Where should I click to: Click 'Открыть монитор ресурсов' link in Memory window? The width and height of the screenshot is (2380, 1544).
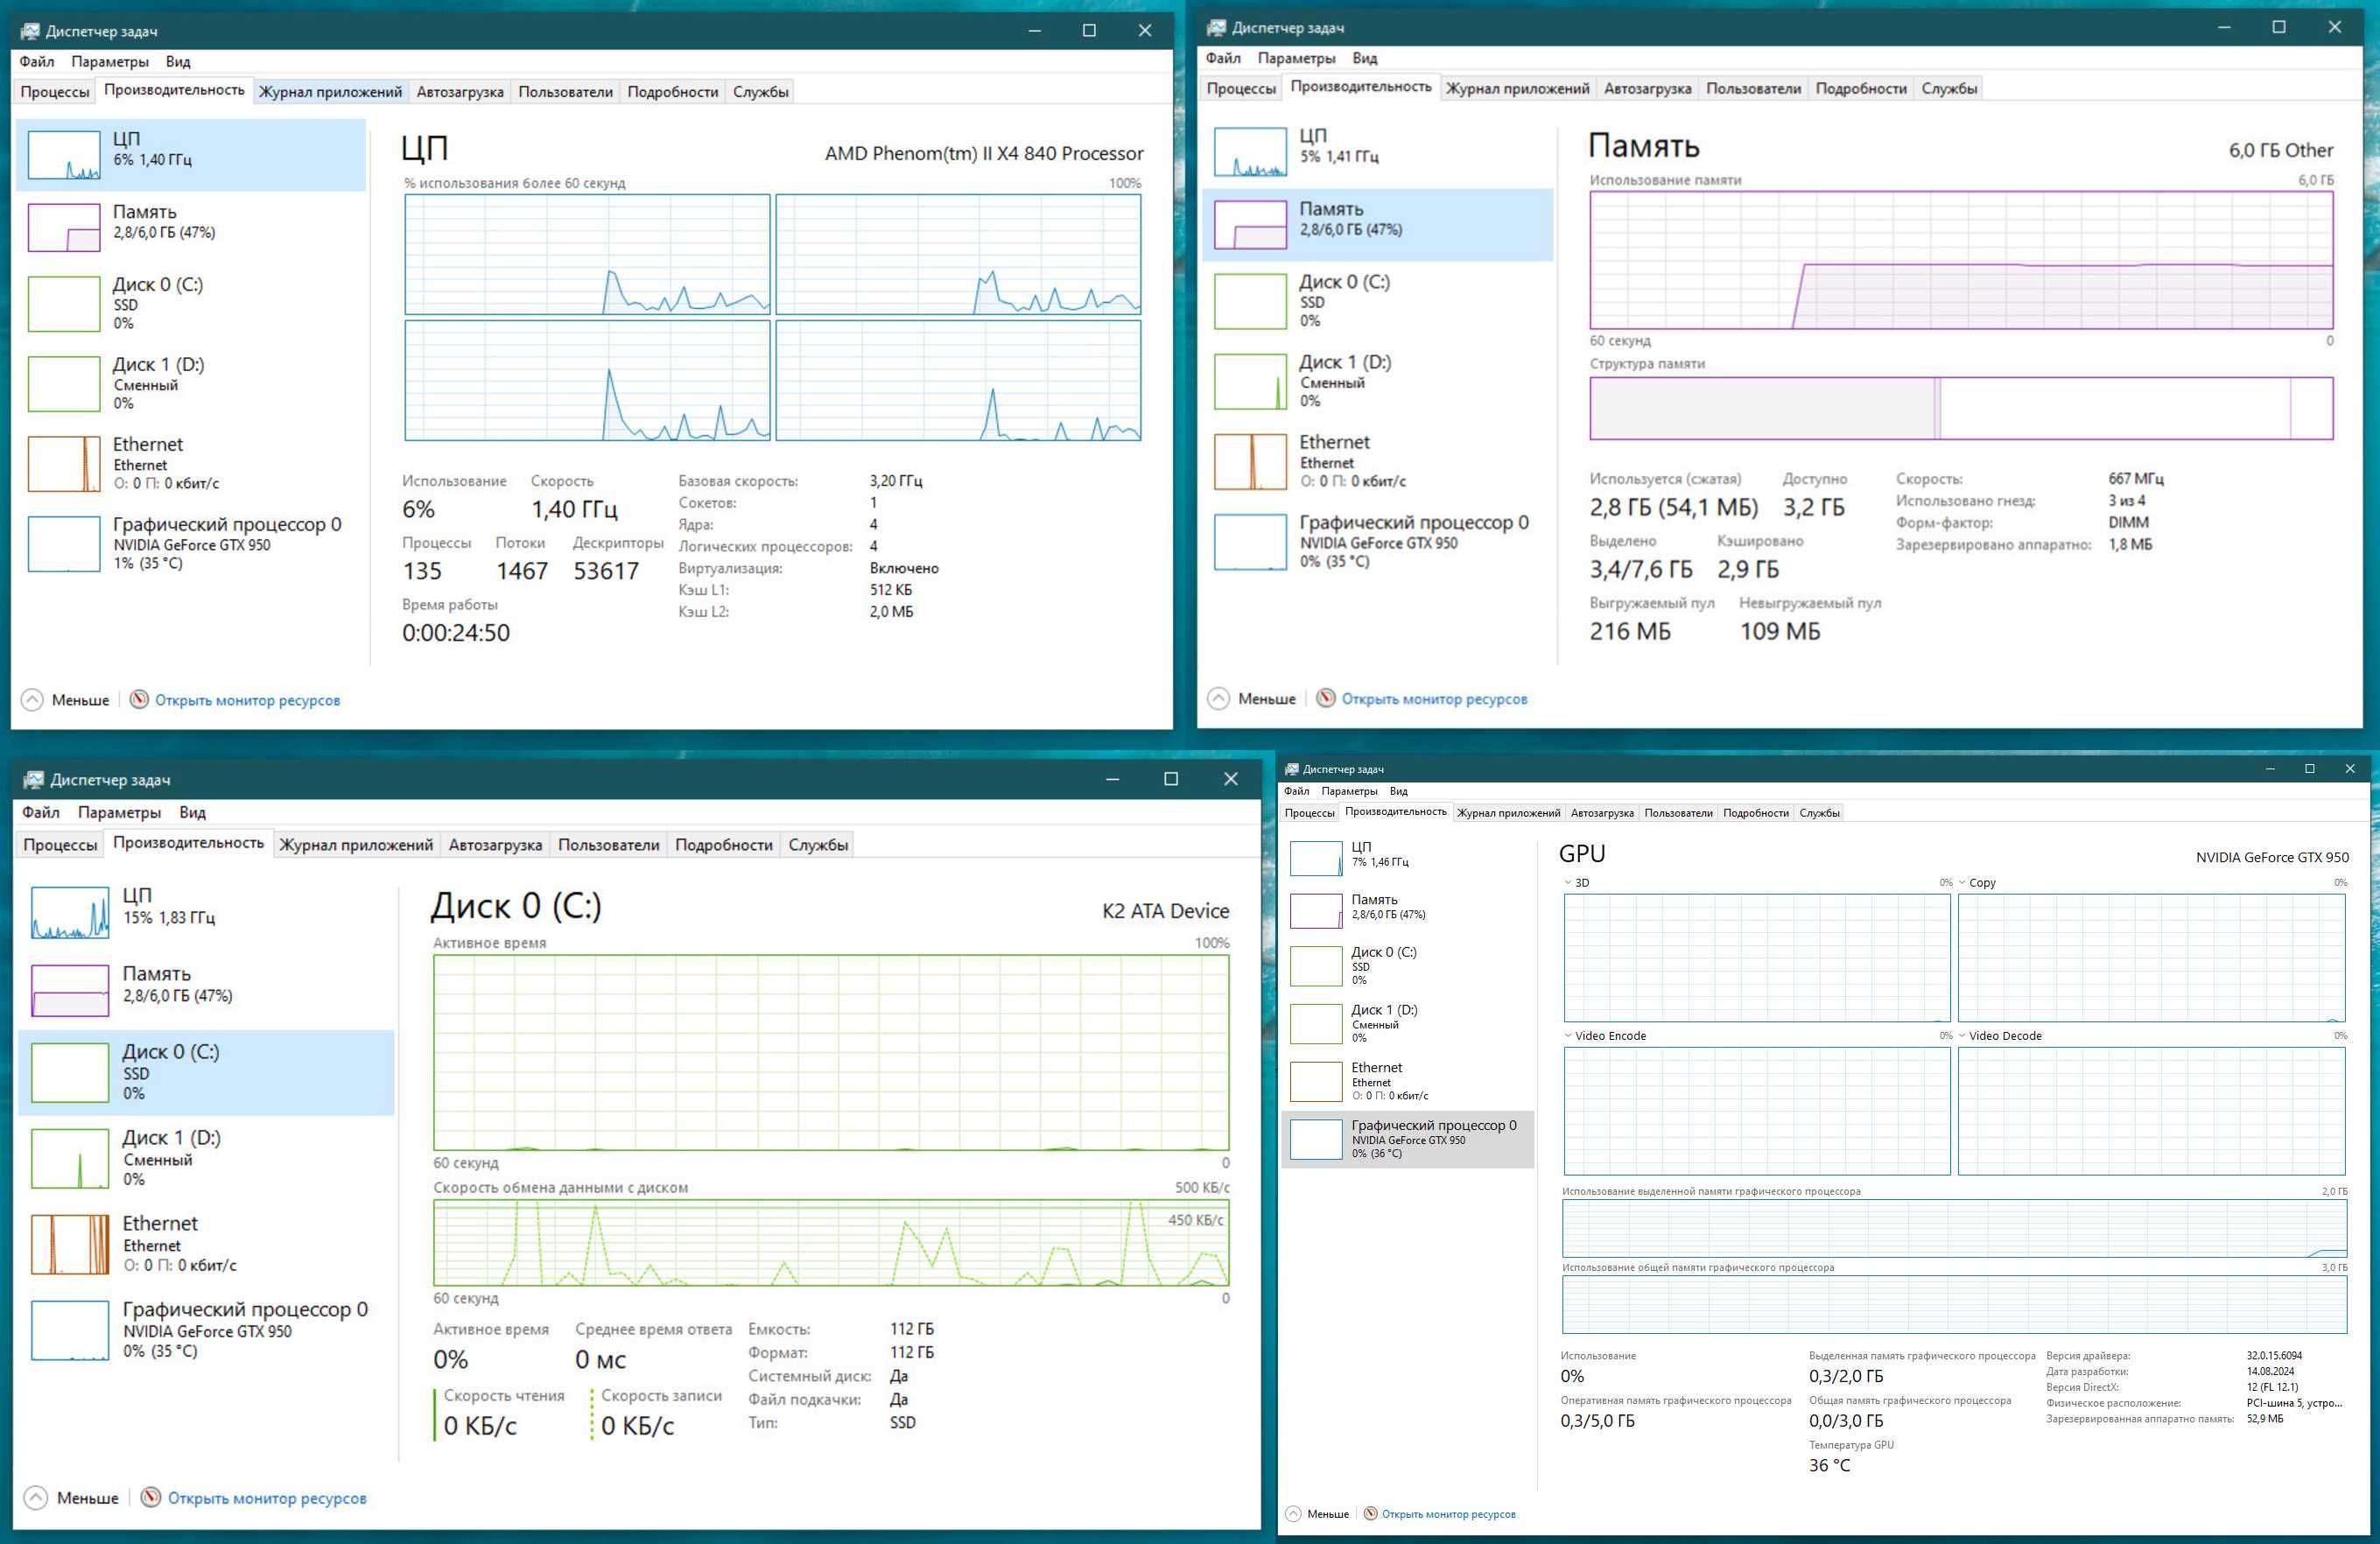[x=1434, y=699]
